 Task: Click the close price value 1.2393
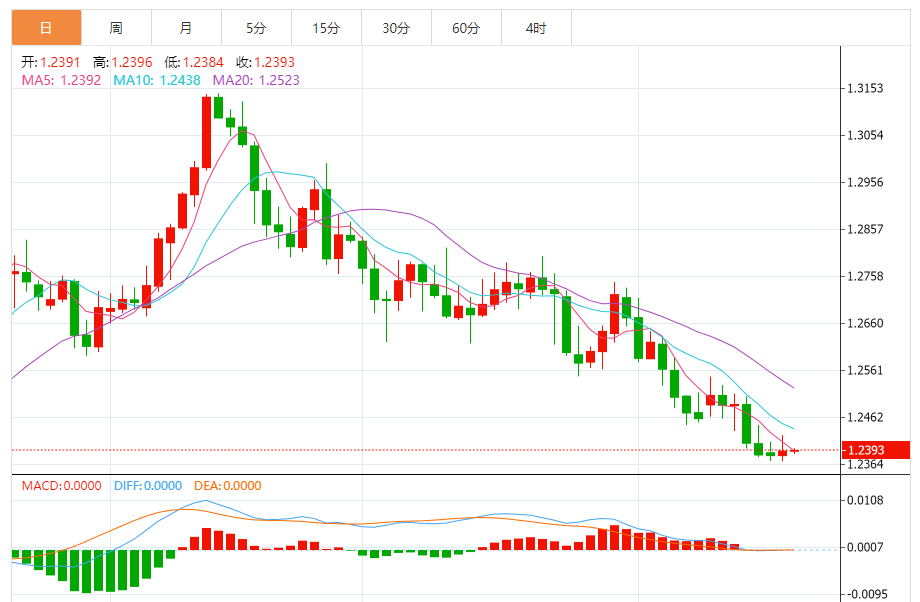(x=275, y=62)
